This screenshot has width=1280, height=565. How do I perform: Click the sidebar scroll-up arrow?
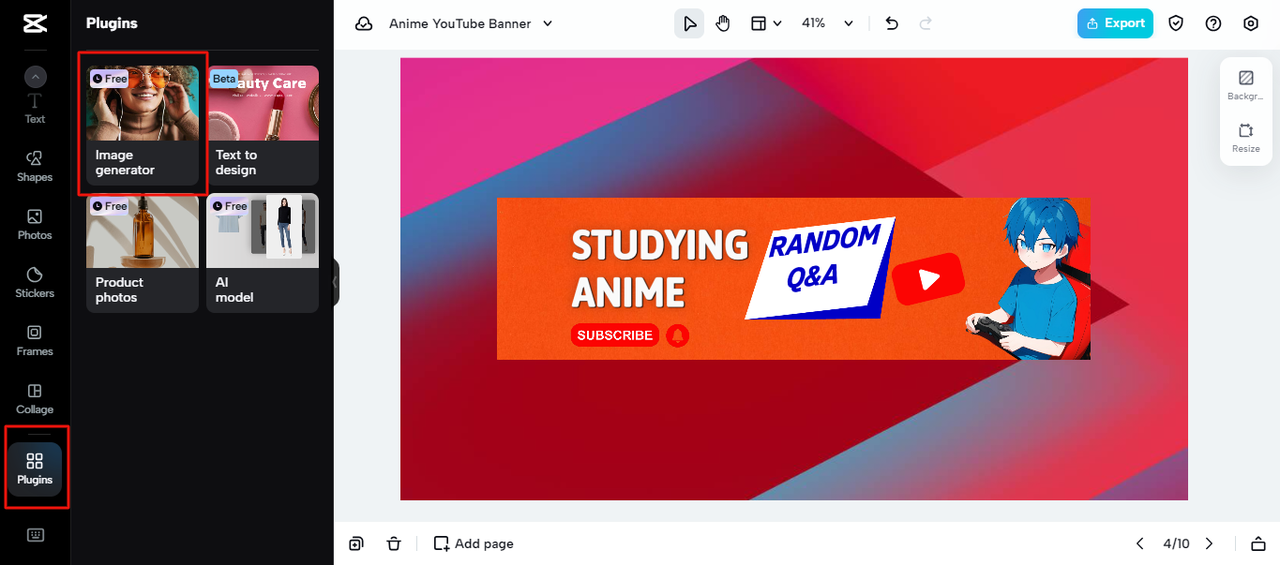(35, 76)
